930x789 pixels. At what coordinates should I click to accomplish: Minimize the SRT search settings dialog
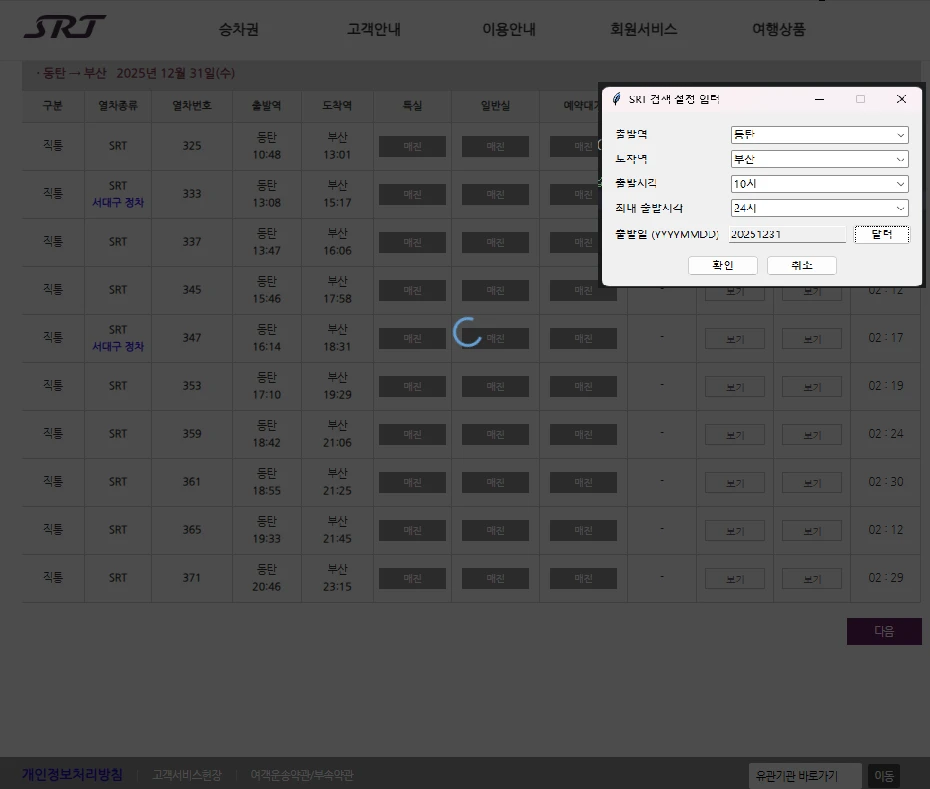(819, 99)
